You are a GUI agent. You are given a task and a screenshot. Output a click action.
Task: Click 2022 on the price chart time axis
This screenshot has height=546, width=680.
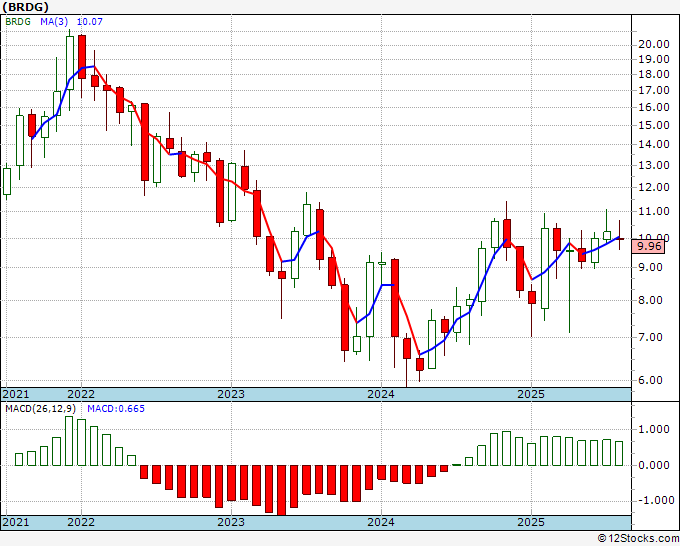81,395
